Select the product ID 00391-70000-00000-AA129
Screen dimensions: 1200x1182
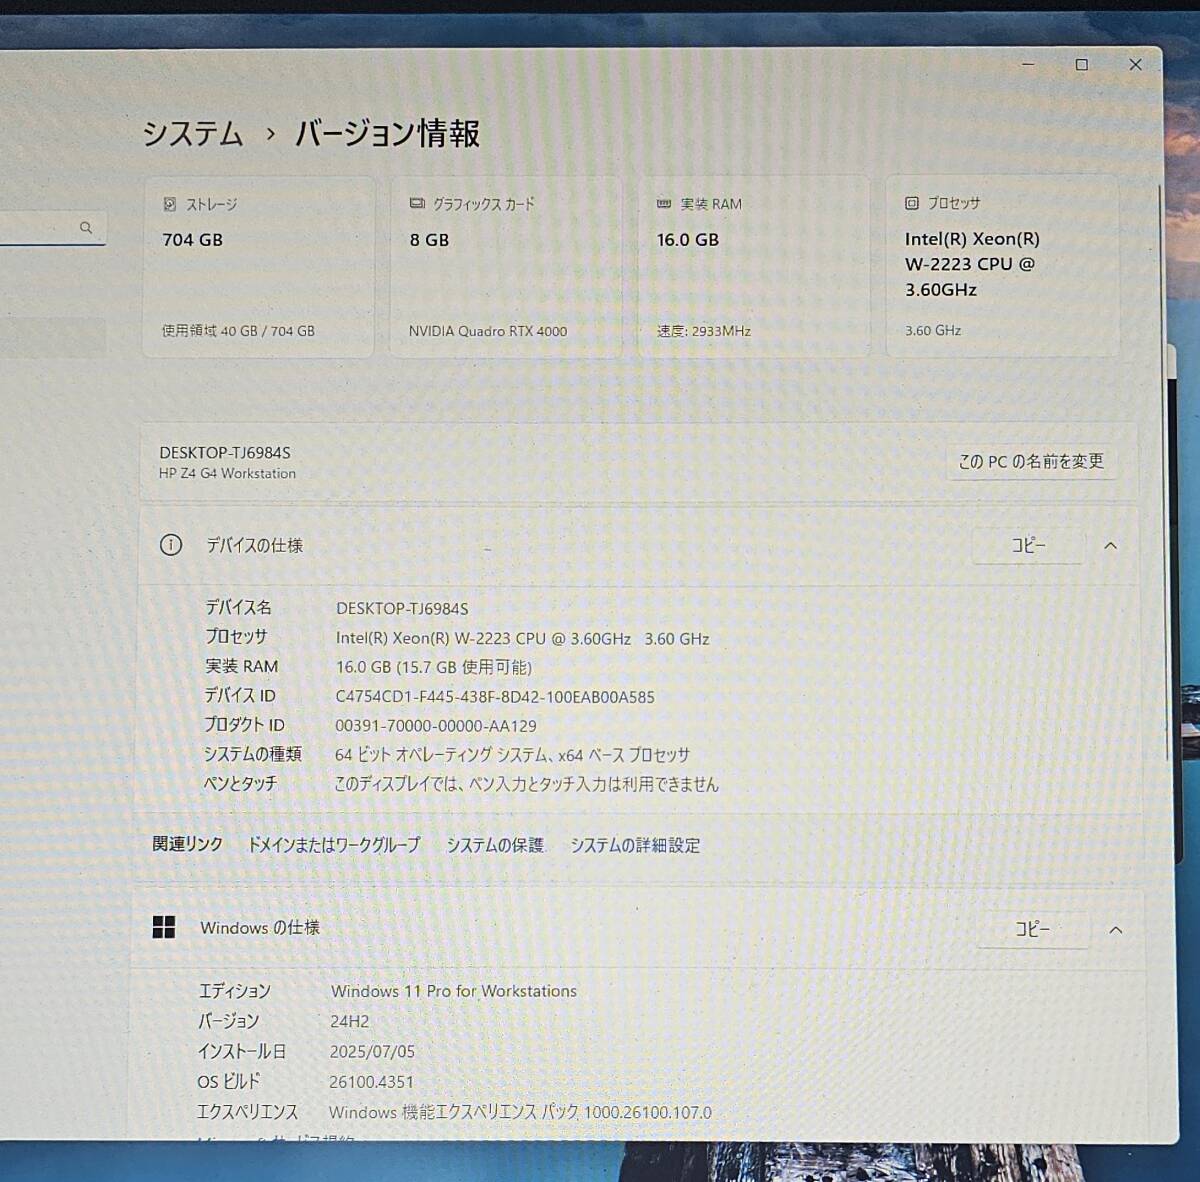click(x=436, y=726)
